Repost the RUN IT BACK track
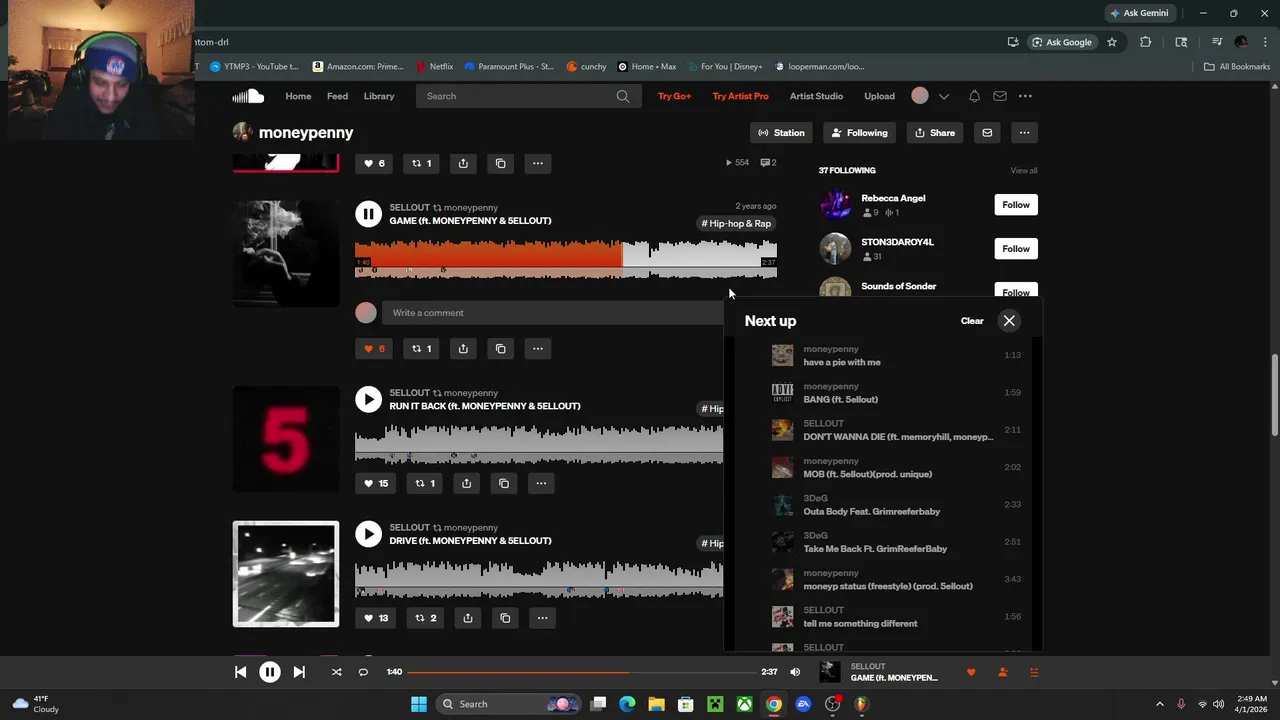Screen dimensions: 1280x720 coord(425,483)
